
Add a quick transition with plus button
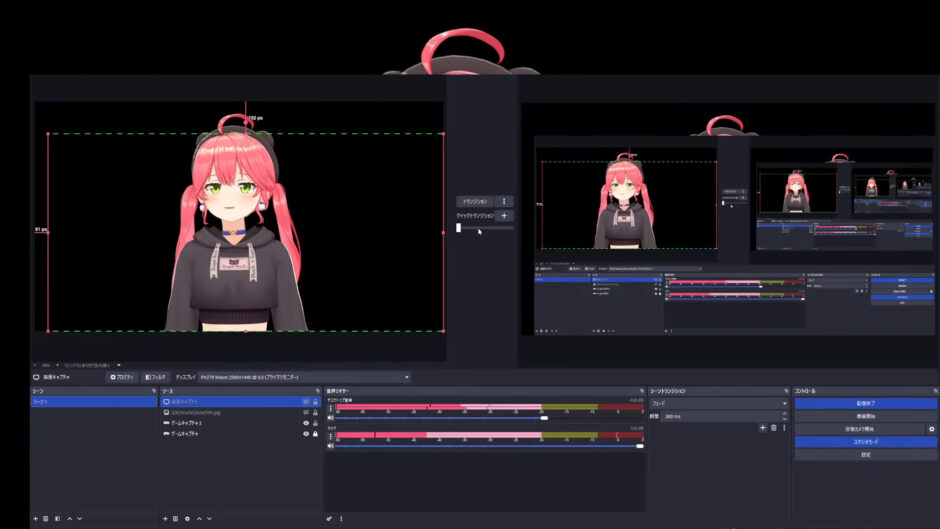[x=504, y=215]
